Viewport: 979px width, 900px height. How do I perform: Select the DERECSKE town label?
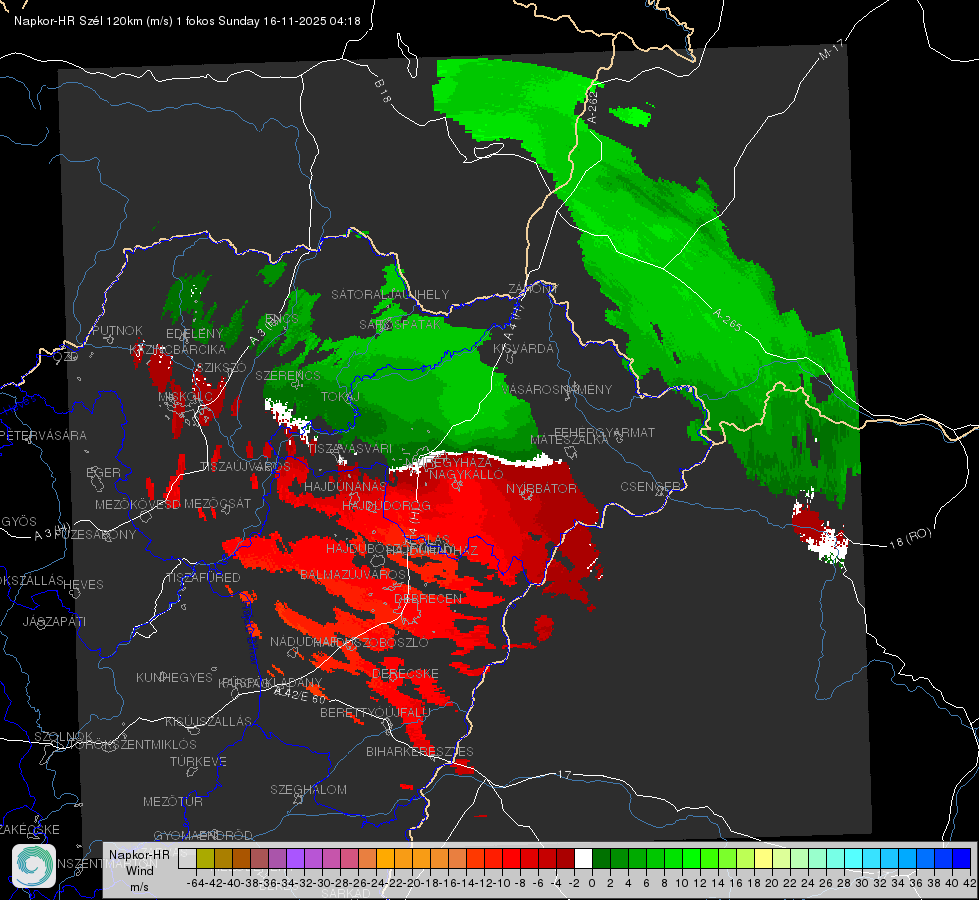(405, 674)
